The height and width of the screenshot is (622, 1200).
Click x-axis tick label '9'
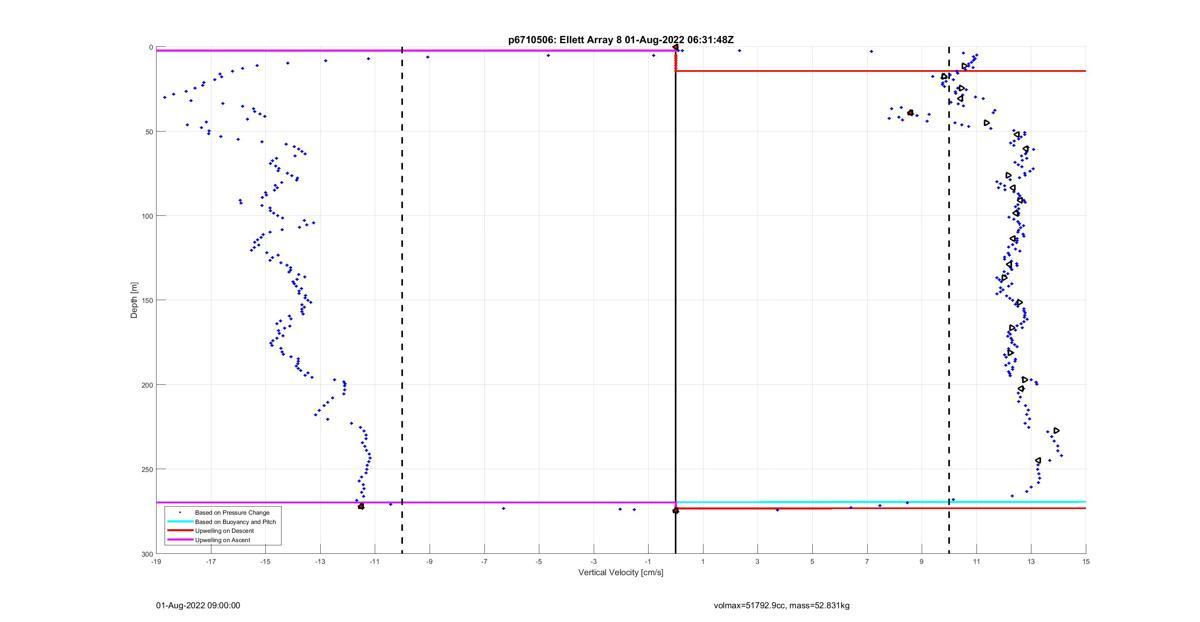point(921,560)
